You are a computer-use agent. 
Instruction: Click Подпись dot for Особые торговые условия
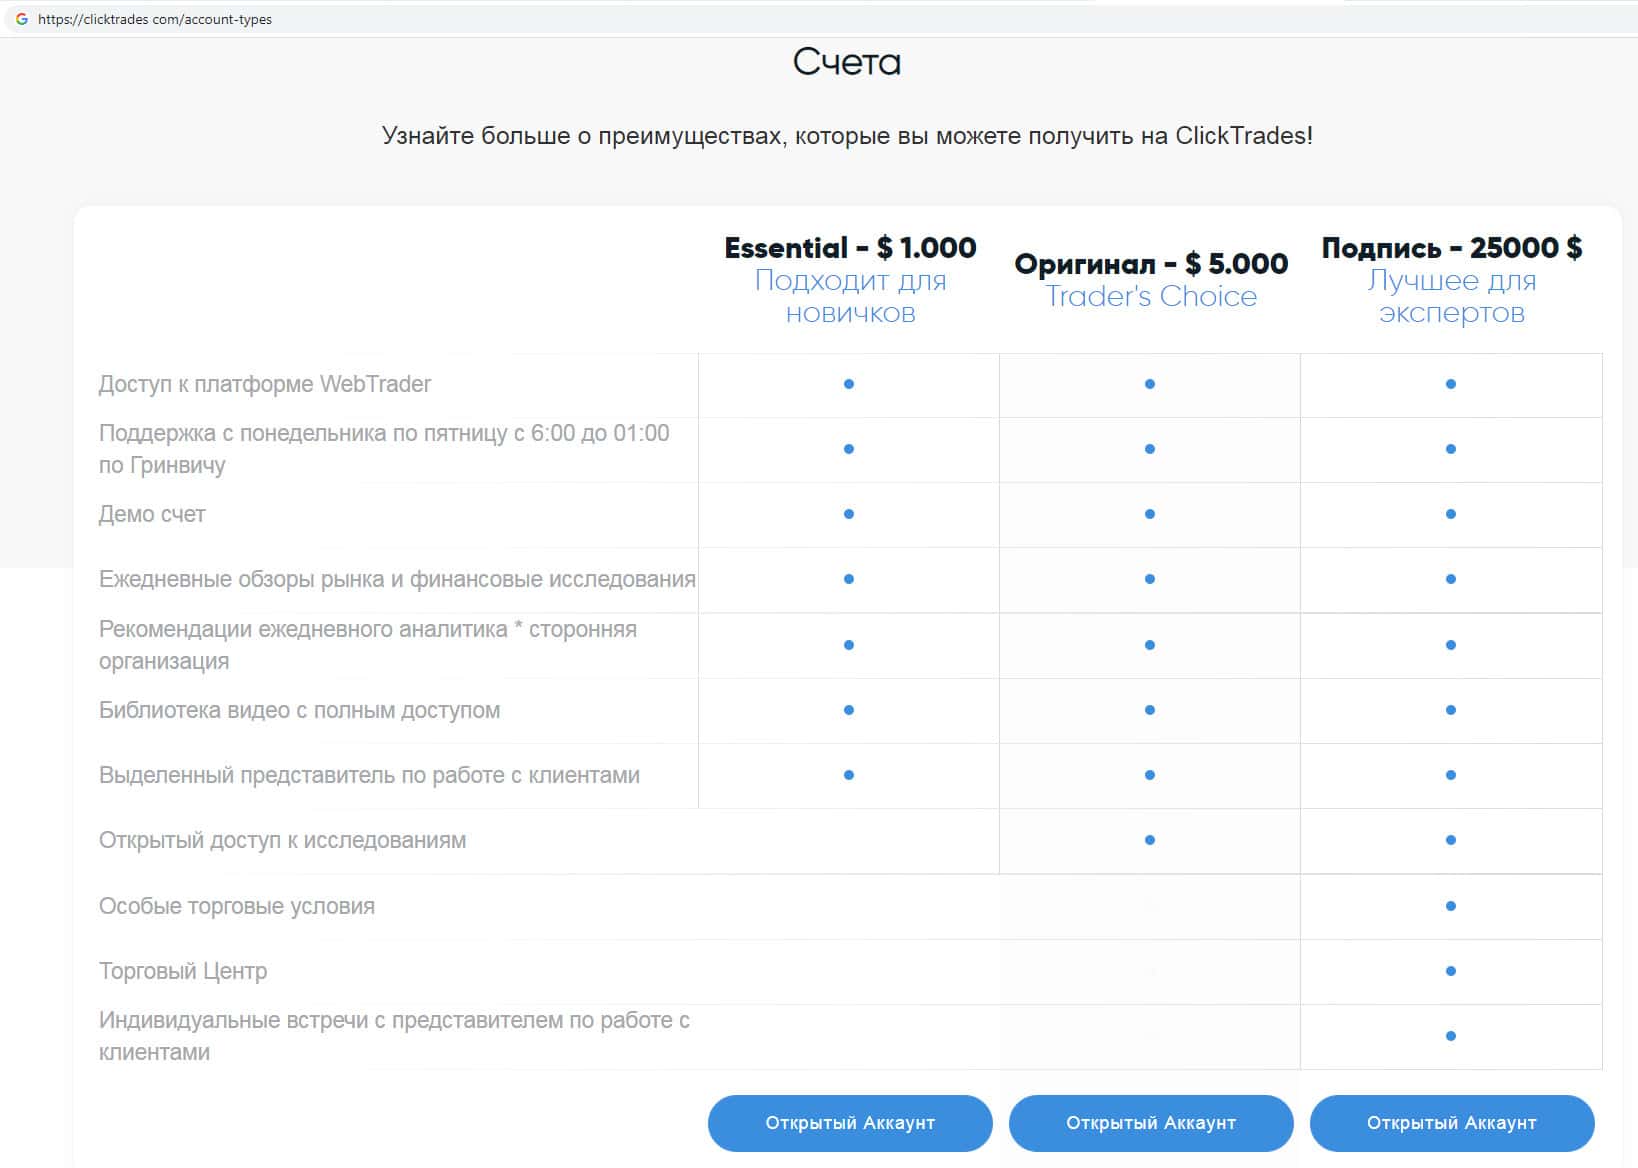[x=1451, y=906]
